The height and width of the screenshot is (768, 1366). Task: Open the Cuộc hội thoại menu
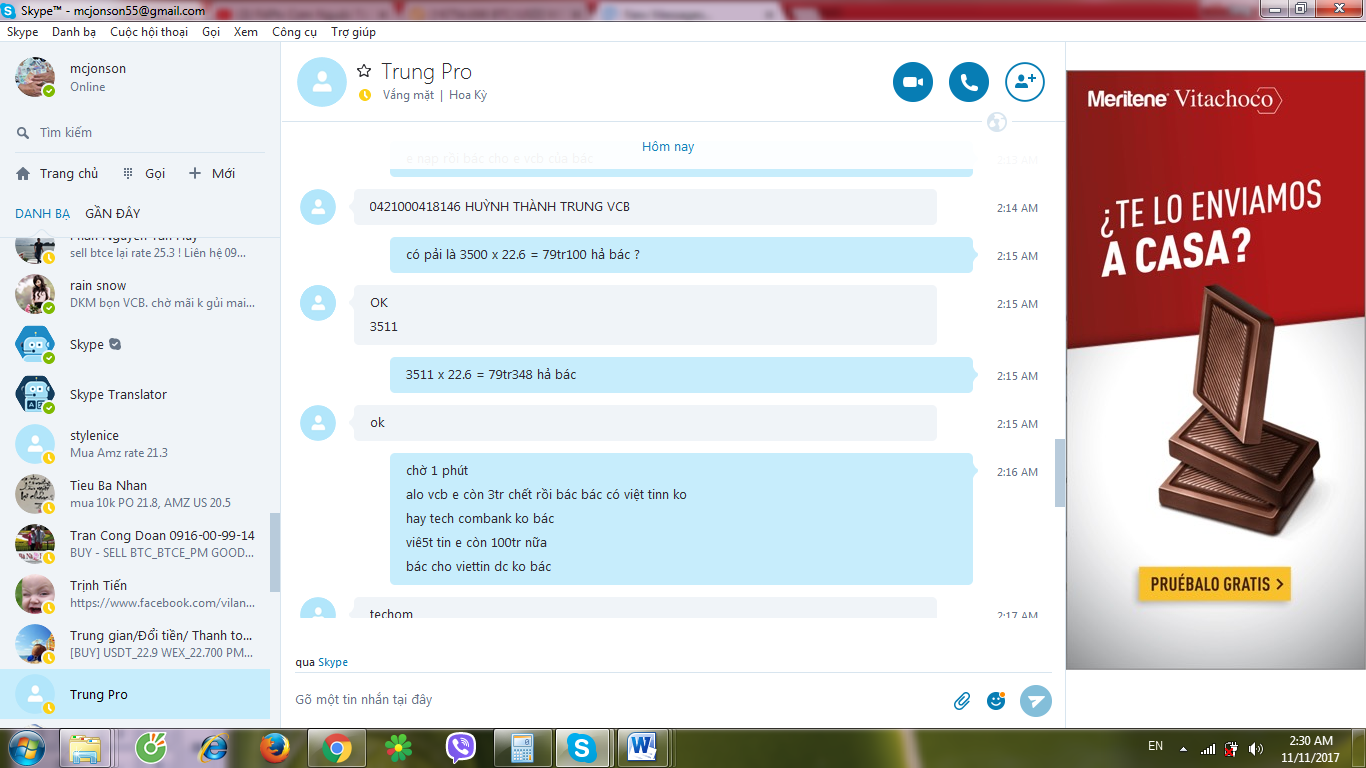point(149,32)
